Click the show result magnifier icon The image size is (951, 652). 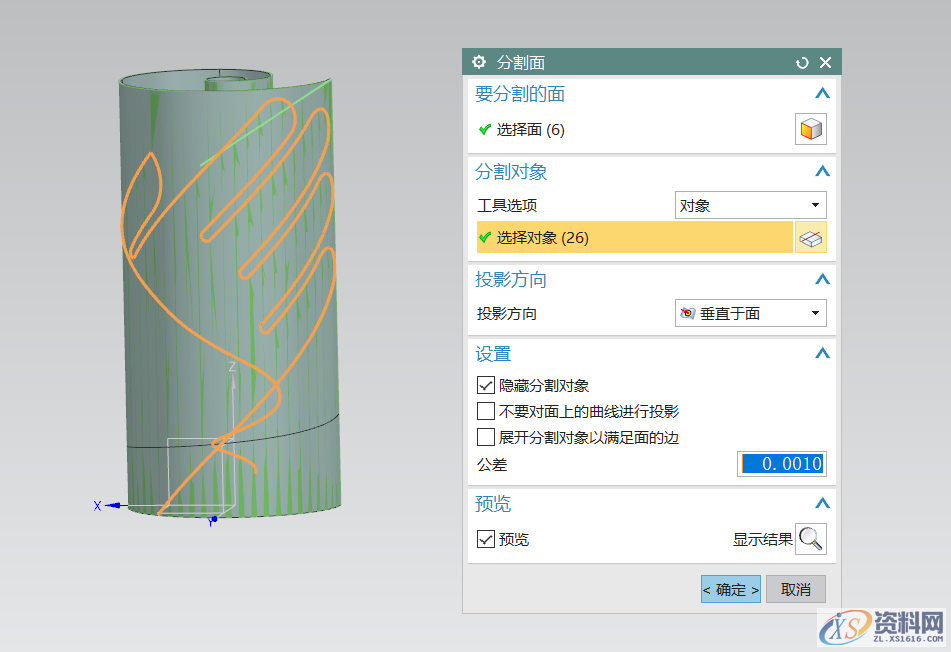[x=811, y=539]
